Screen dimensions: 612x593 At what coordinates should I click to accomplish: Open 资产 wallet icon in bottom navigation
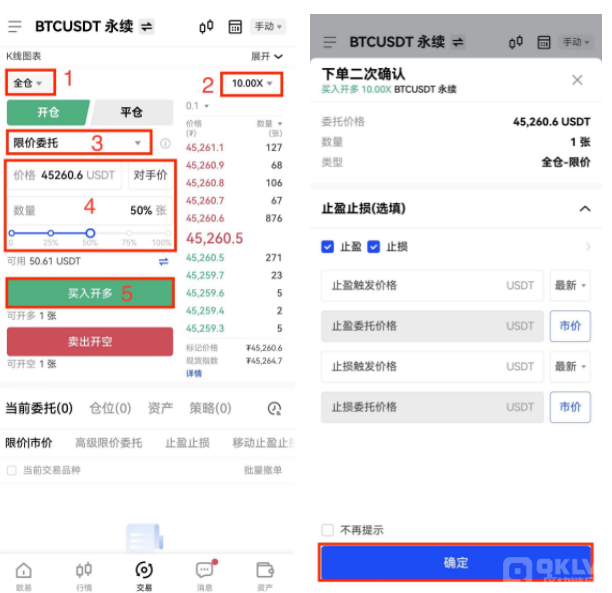[265, 573]
